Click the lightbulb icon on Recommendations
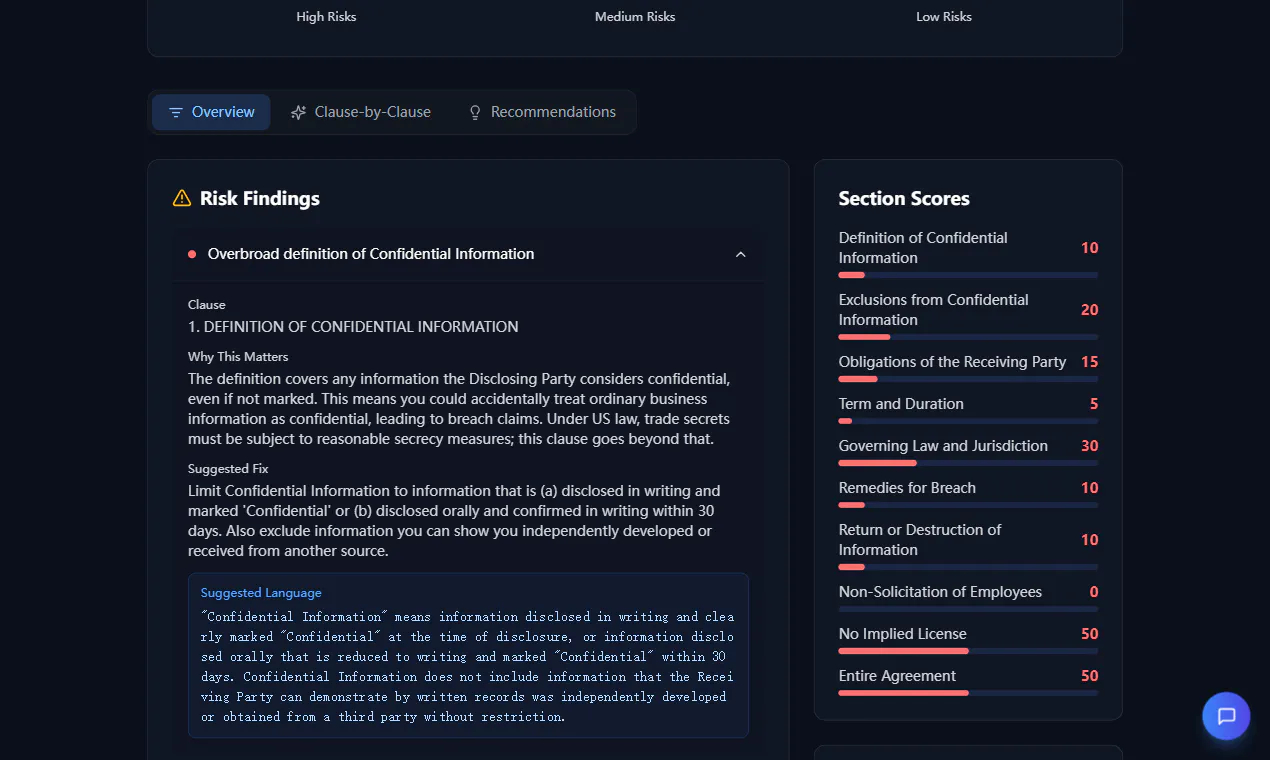The width and height of the screenshot is (1270, 760). pyautogui.click(x=475, y=113)
